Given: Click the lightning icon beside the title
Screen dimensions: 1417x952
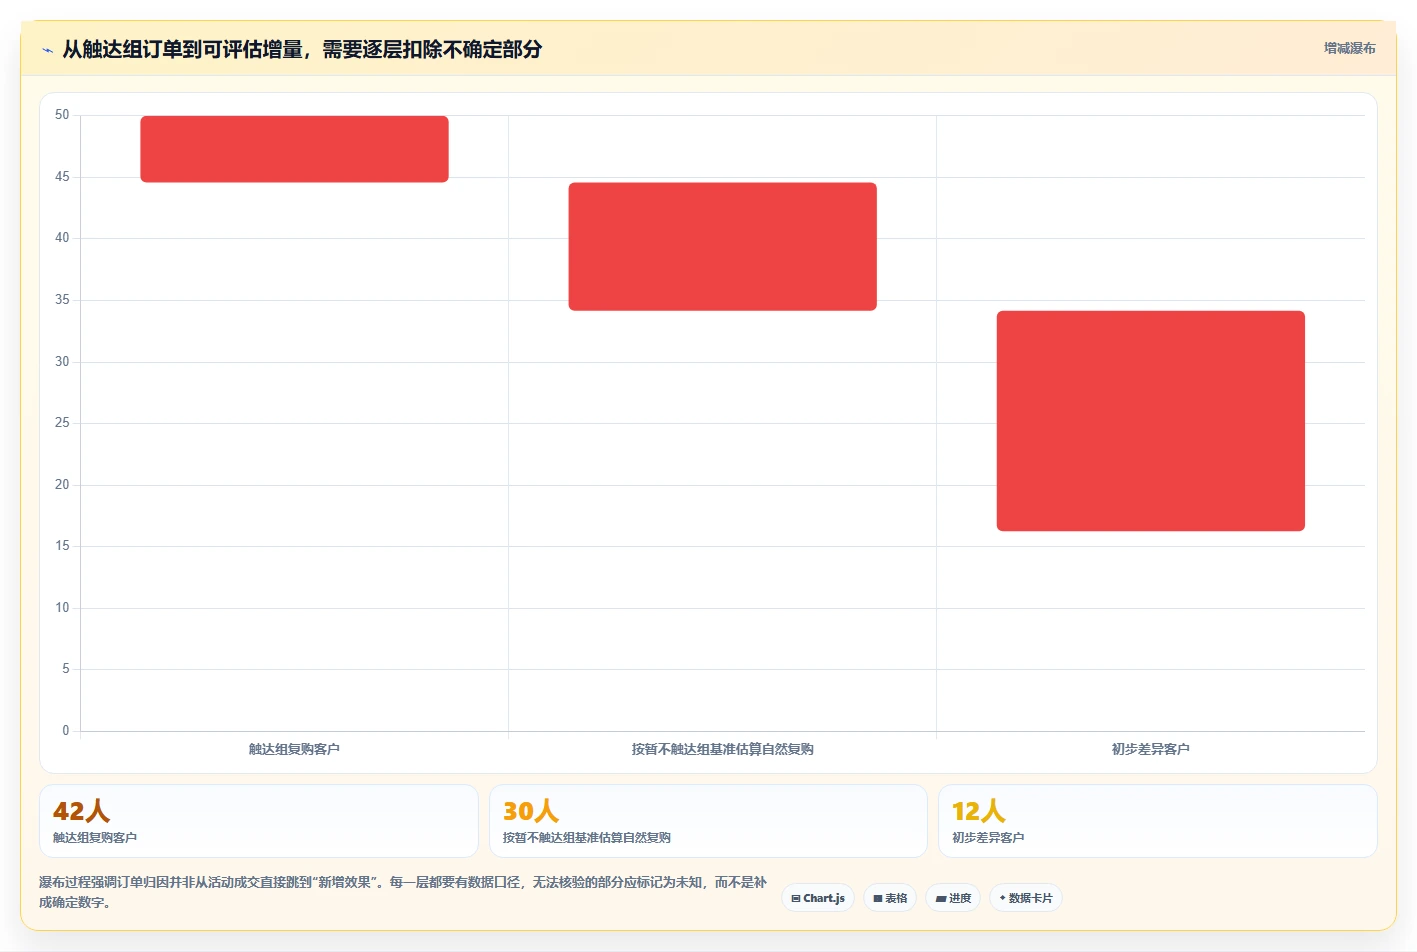Looking at the screenshot, I should (47, 50).
